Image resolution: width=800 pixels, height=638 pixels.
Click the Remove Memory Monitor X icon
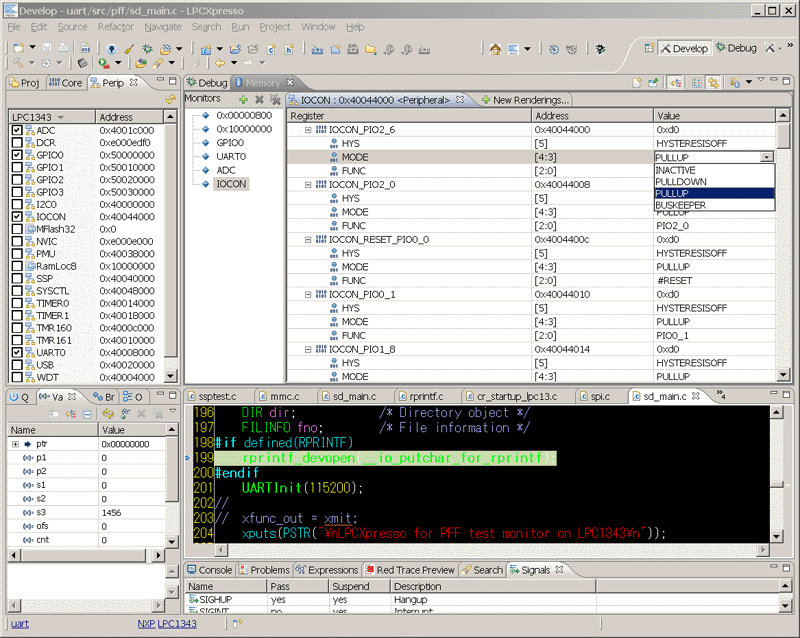(259, 99)
